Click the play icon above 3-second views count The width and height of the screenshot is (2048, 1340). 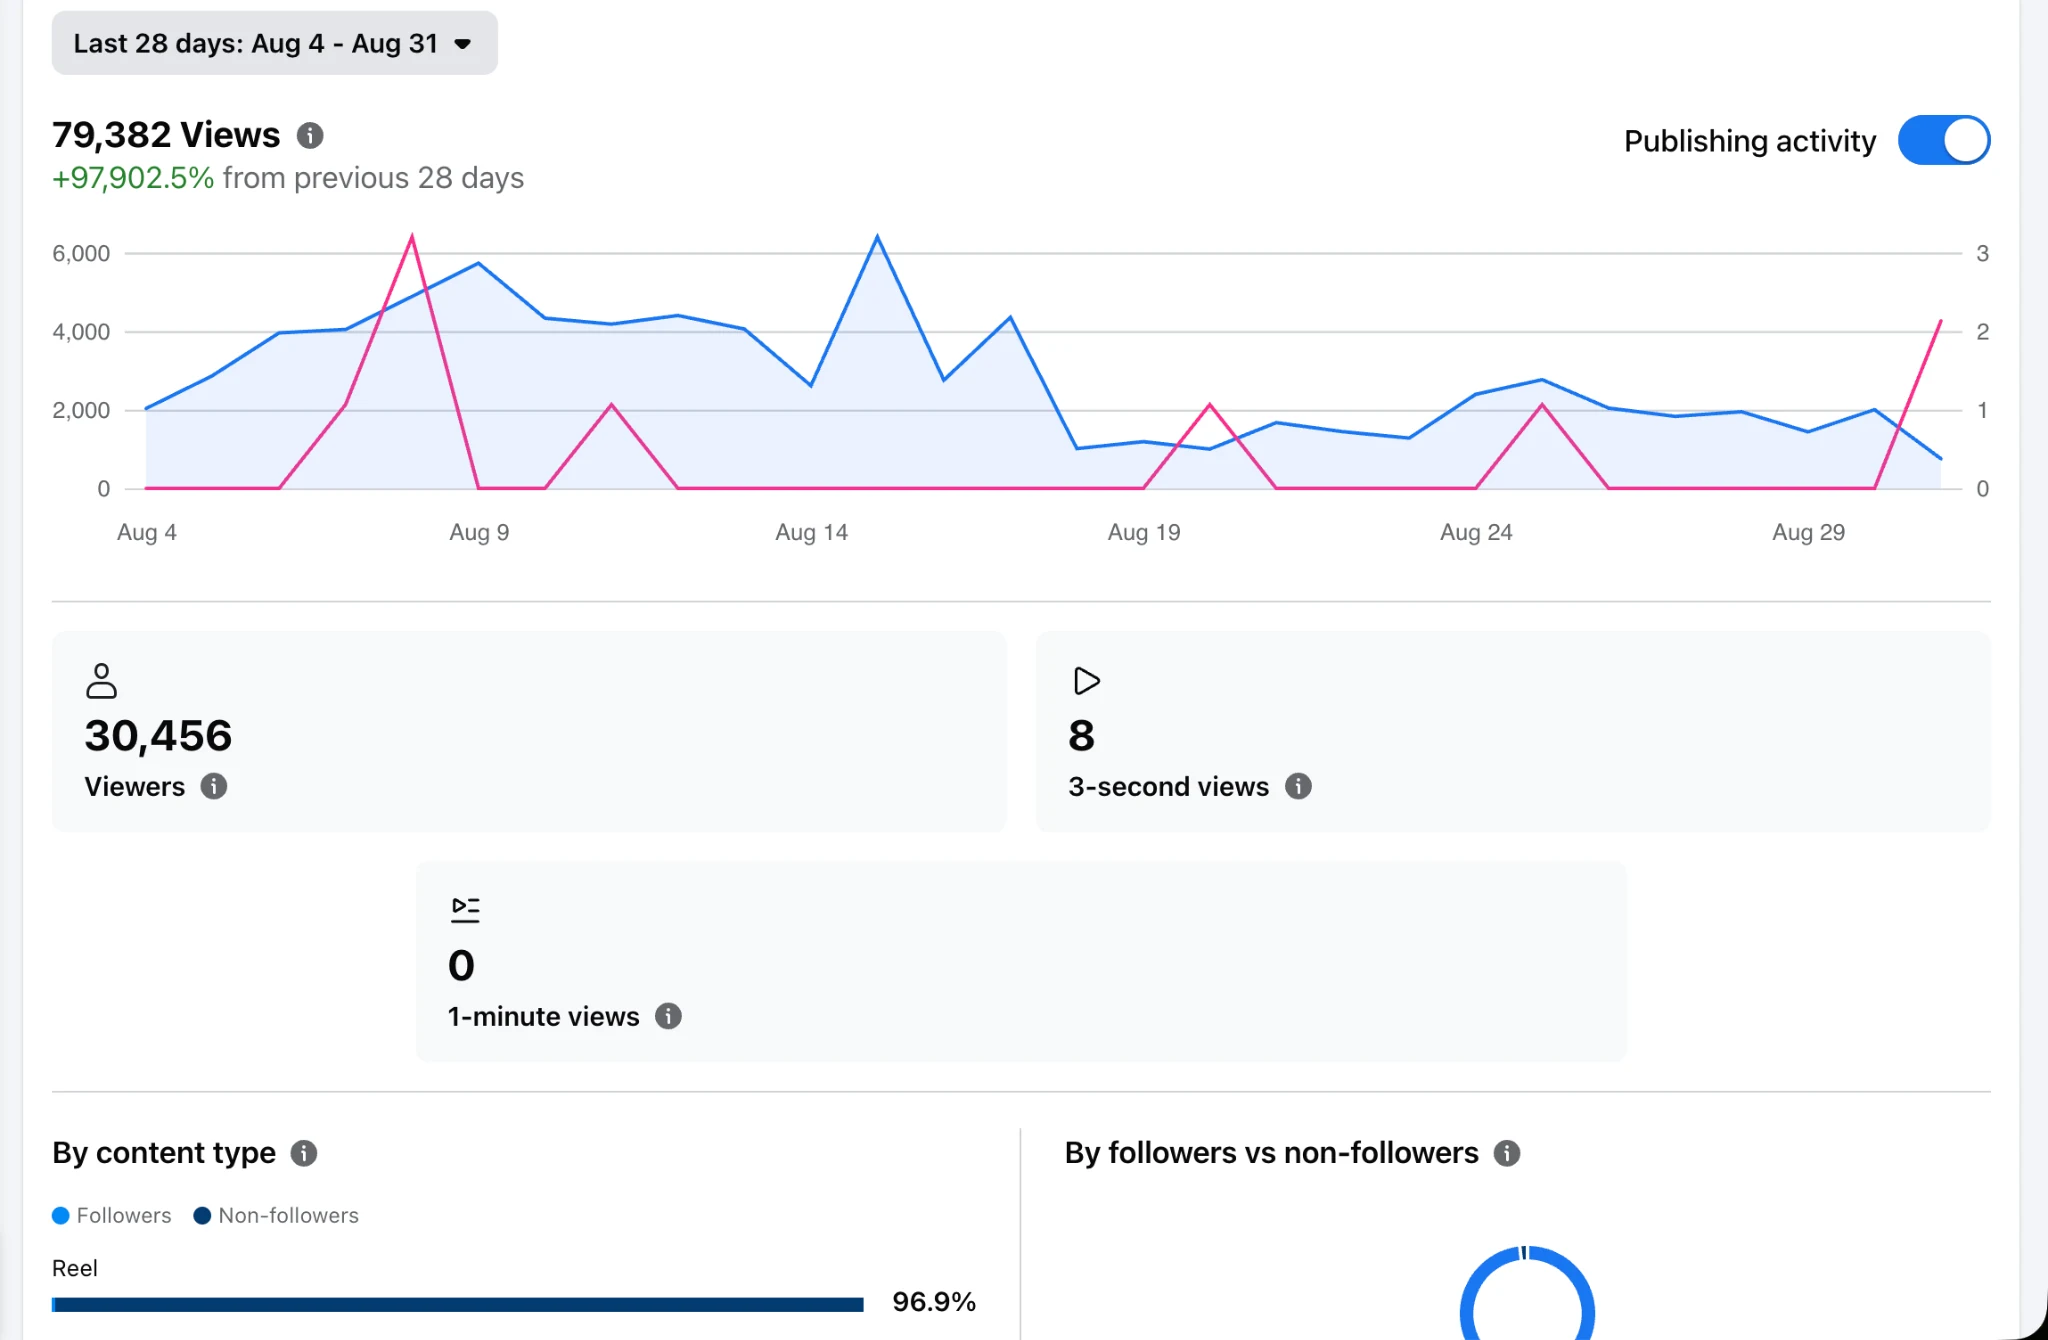(x=1086, y=681)
